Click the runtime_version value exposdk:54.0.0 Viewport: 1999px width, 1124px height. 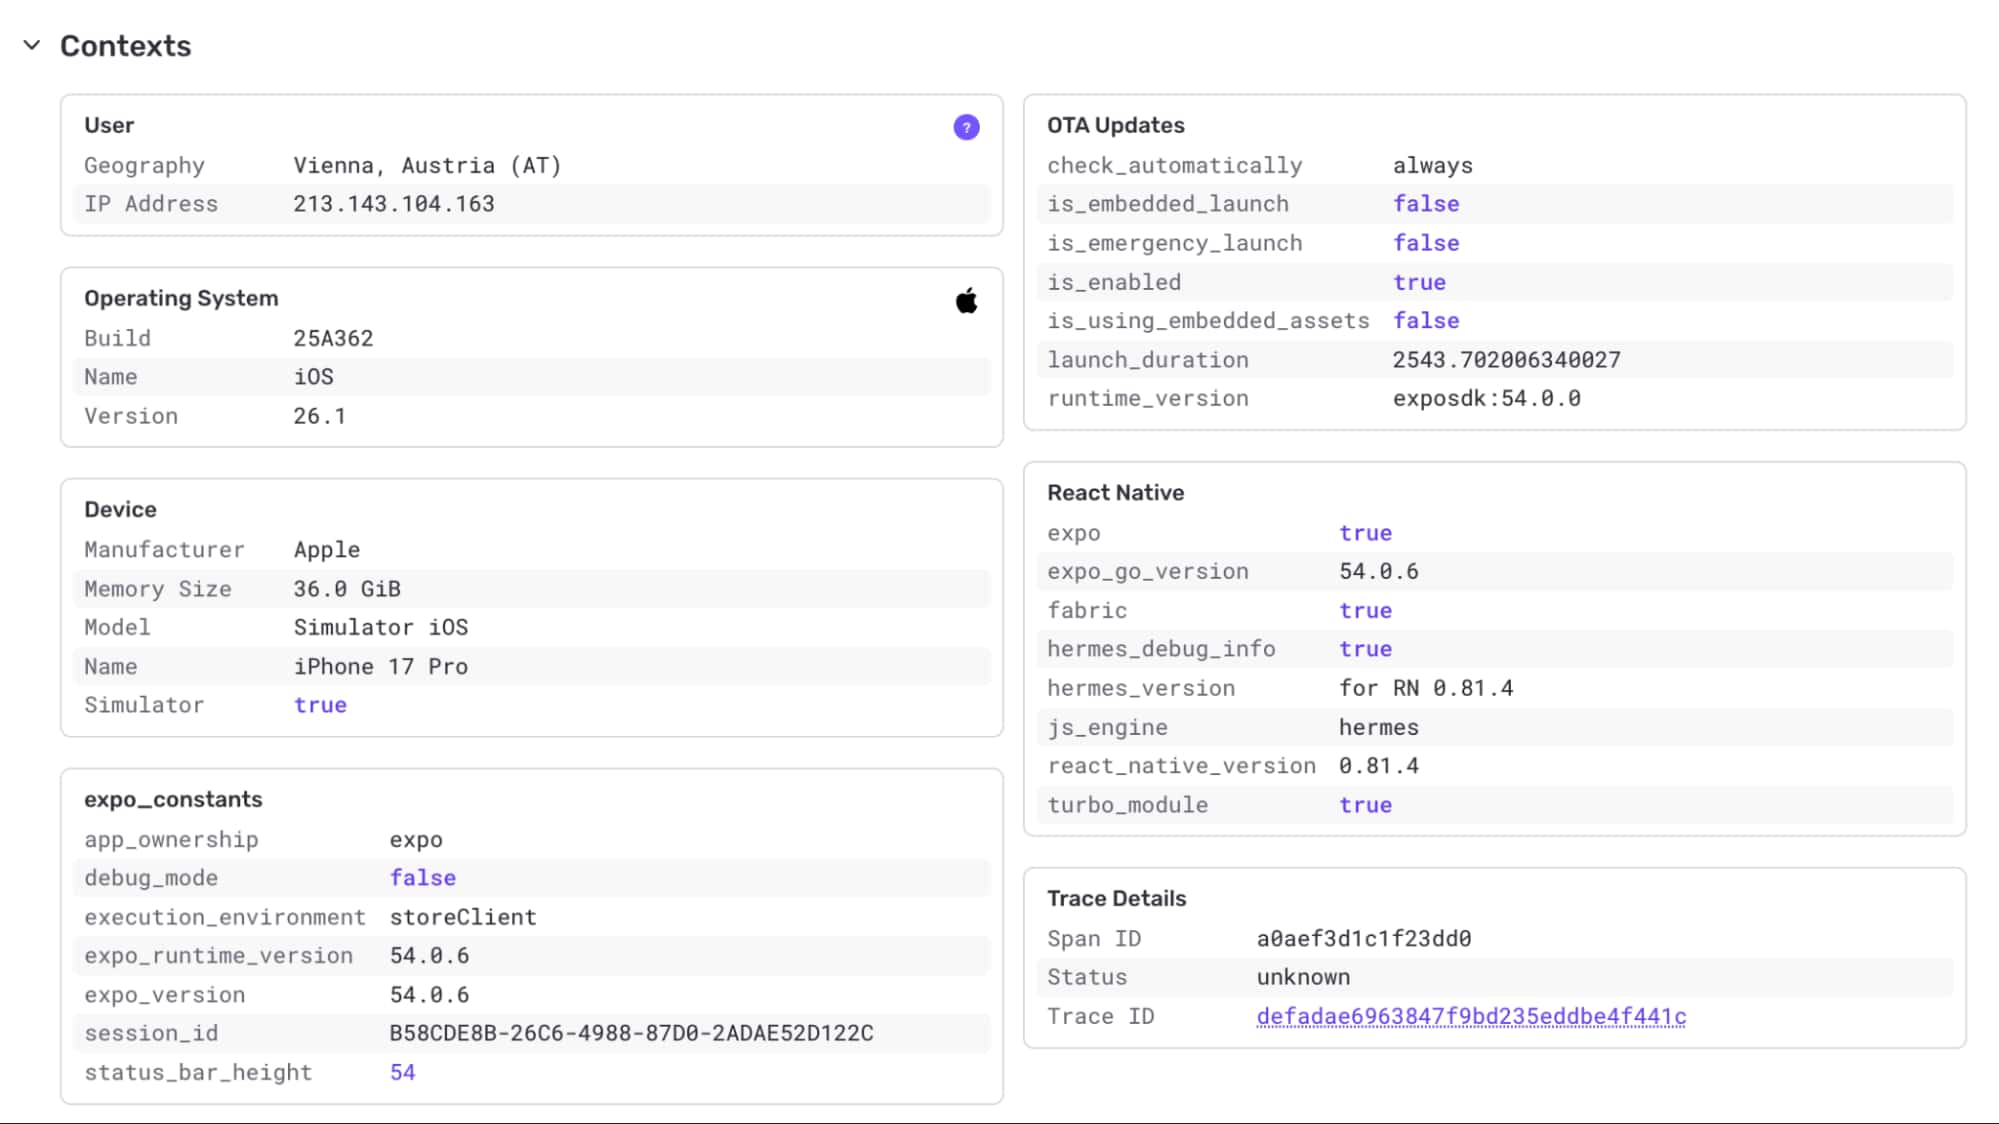pos(1487,398)
